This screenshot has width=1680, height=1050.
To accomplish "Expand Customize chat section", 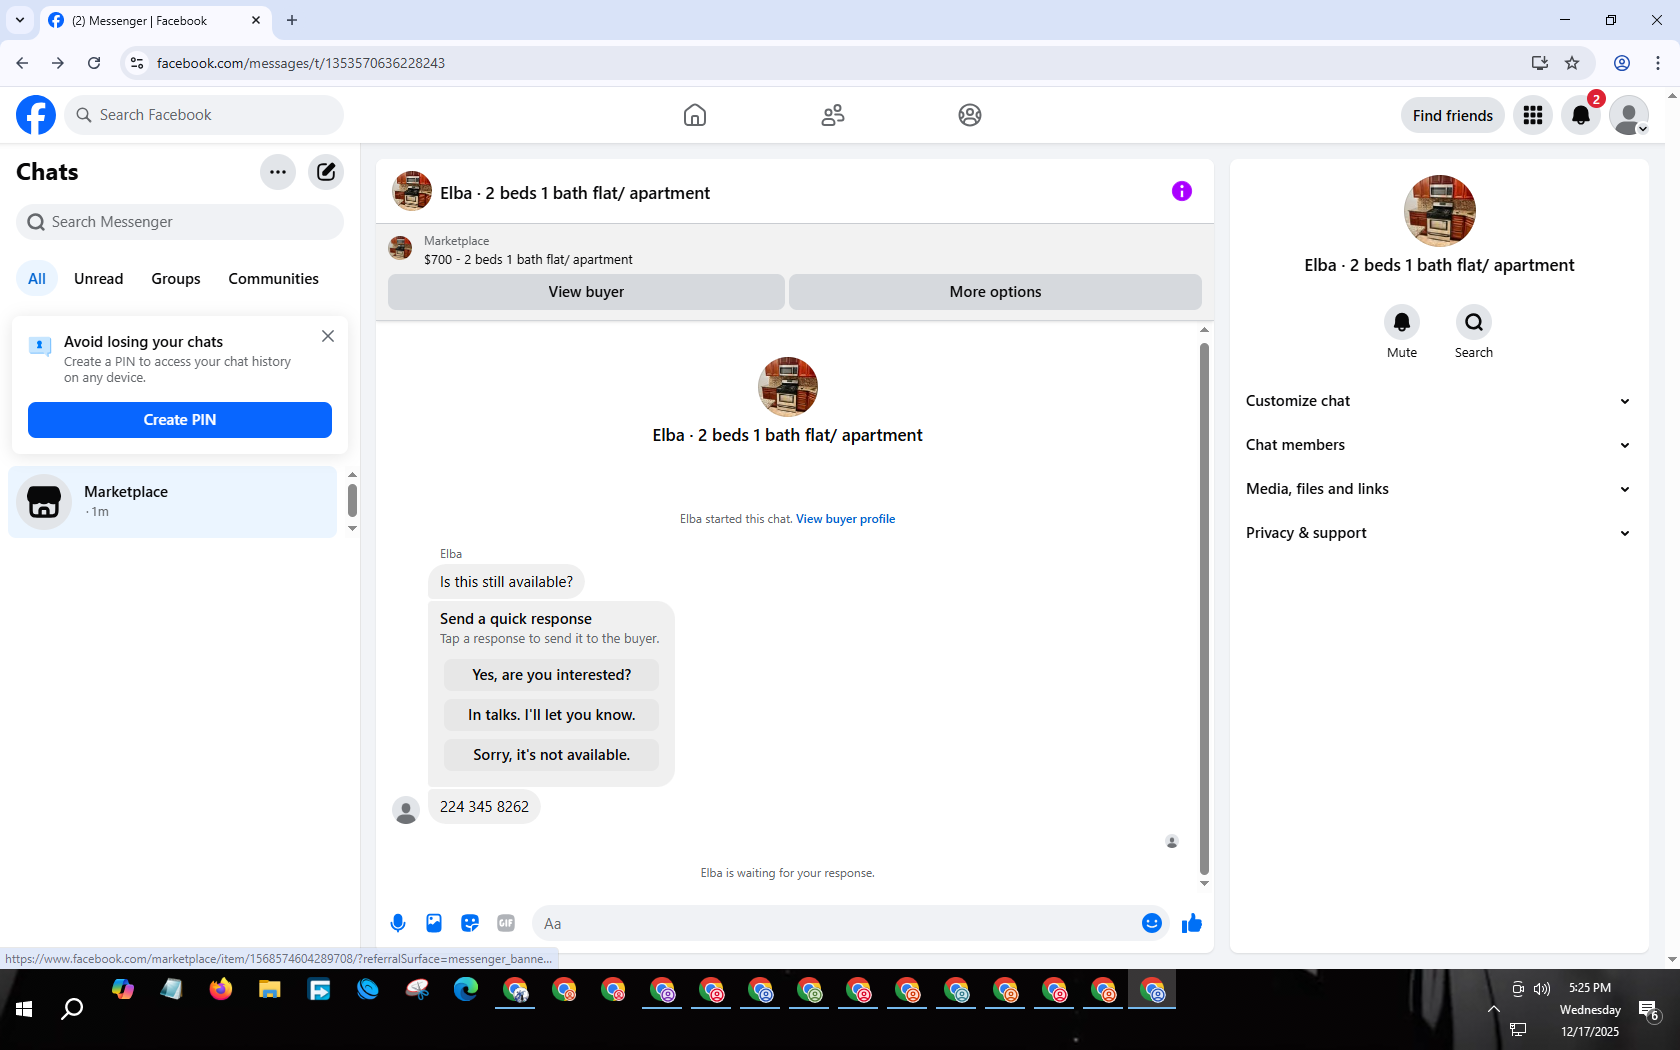I will pyautogui.click(x=1438, y=401).
